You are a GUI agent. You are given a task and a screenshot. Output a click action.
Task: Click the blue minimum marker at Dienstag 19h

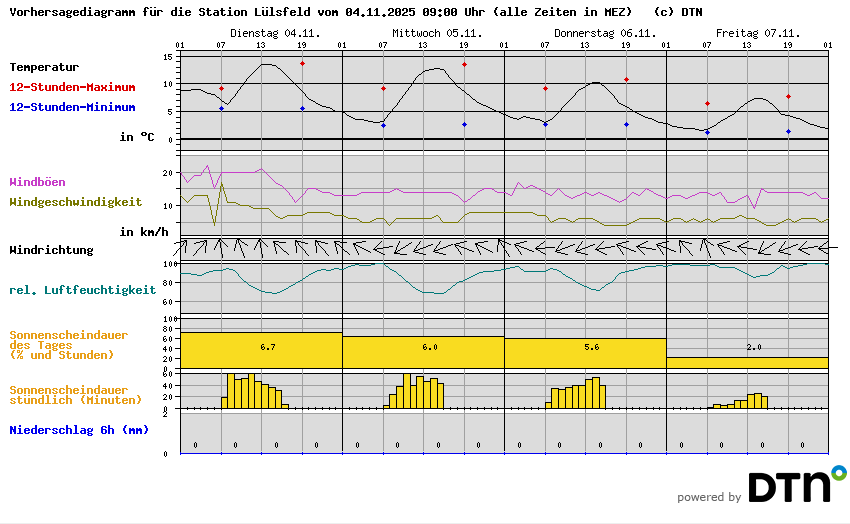point(302,109)
